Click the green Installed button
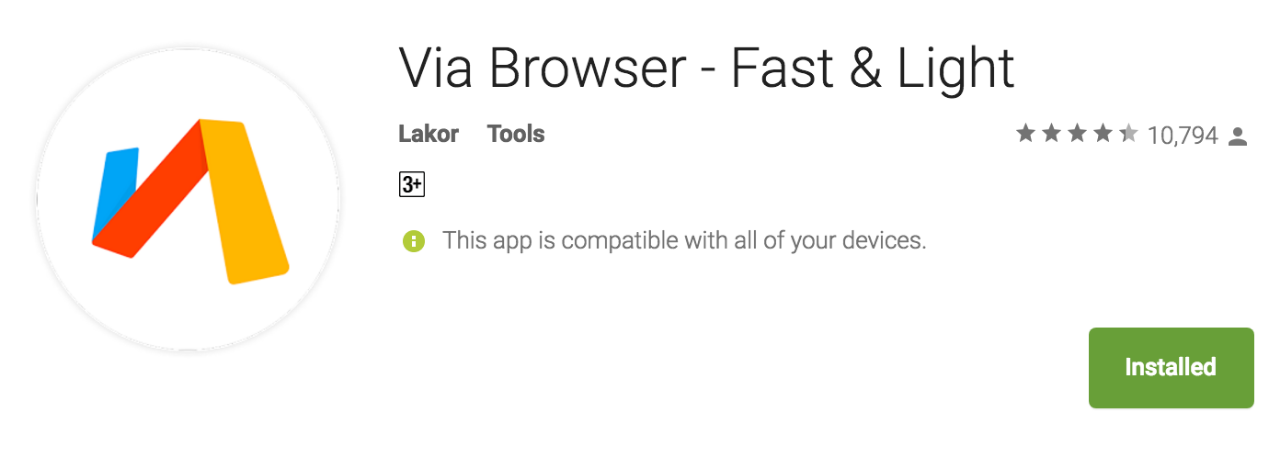This screenshot has width=1279, height=462. click(1171, 367)
